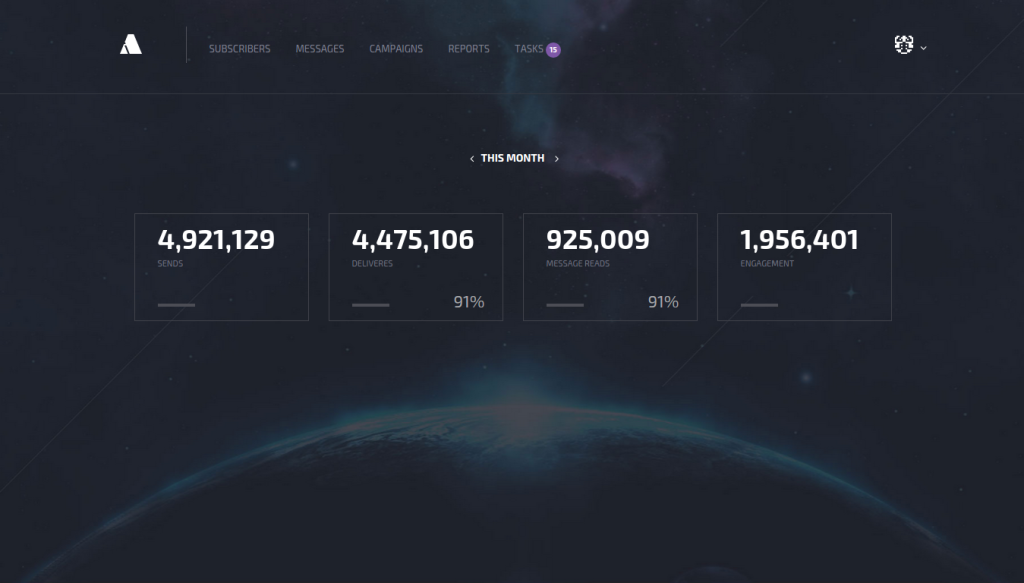Open the Message Reads card with 925,009
This screenshot has height=583, width=1024.
[610, 266]
